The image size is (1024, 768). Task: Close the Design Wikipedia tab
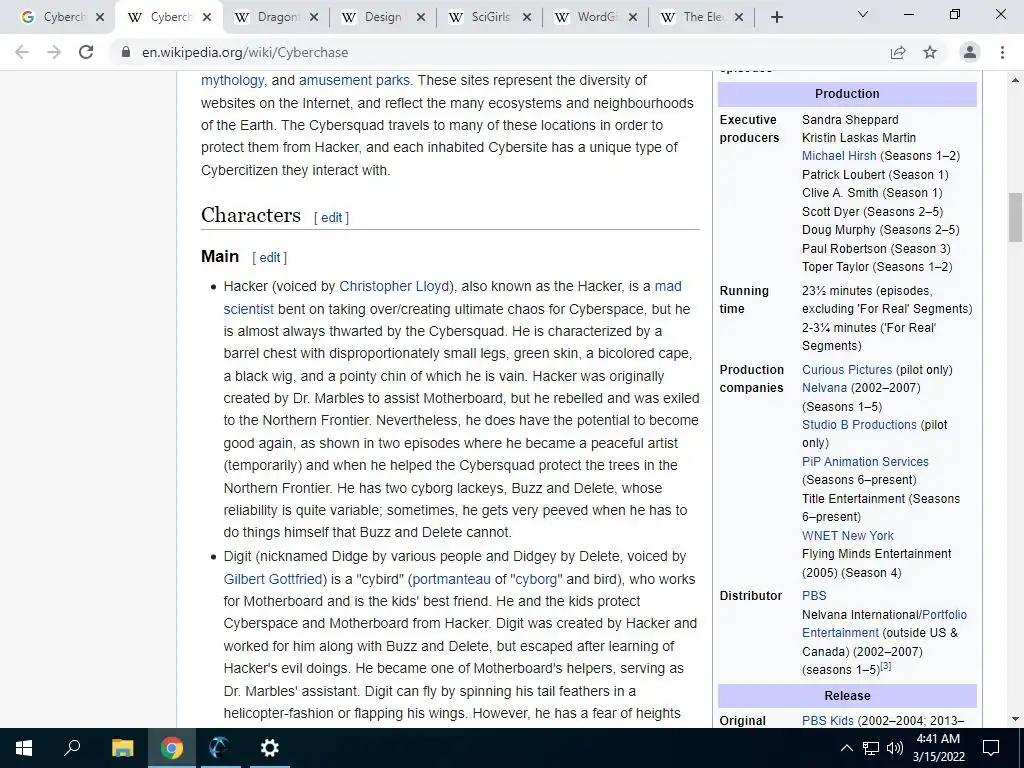click(421, 18)
